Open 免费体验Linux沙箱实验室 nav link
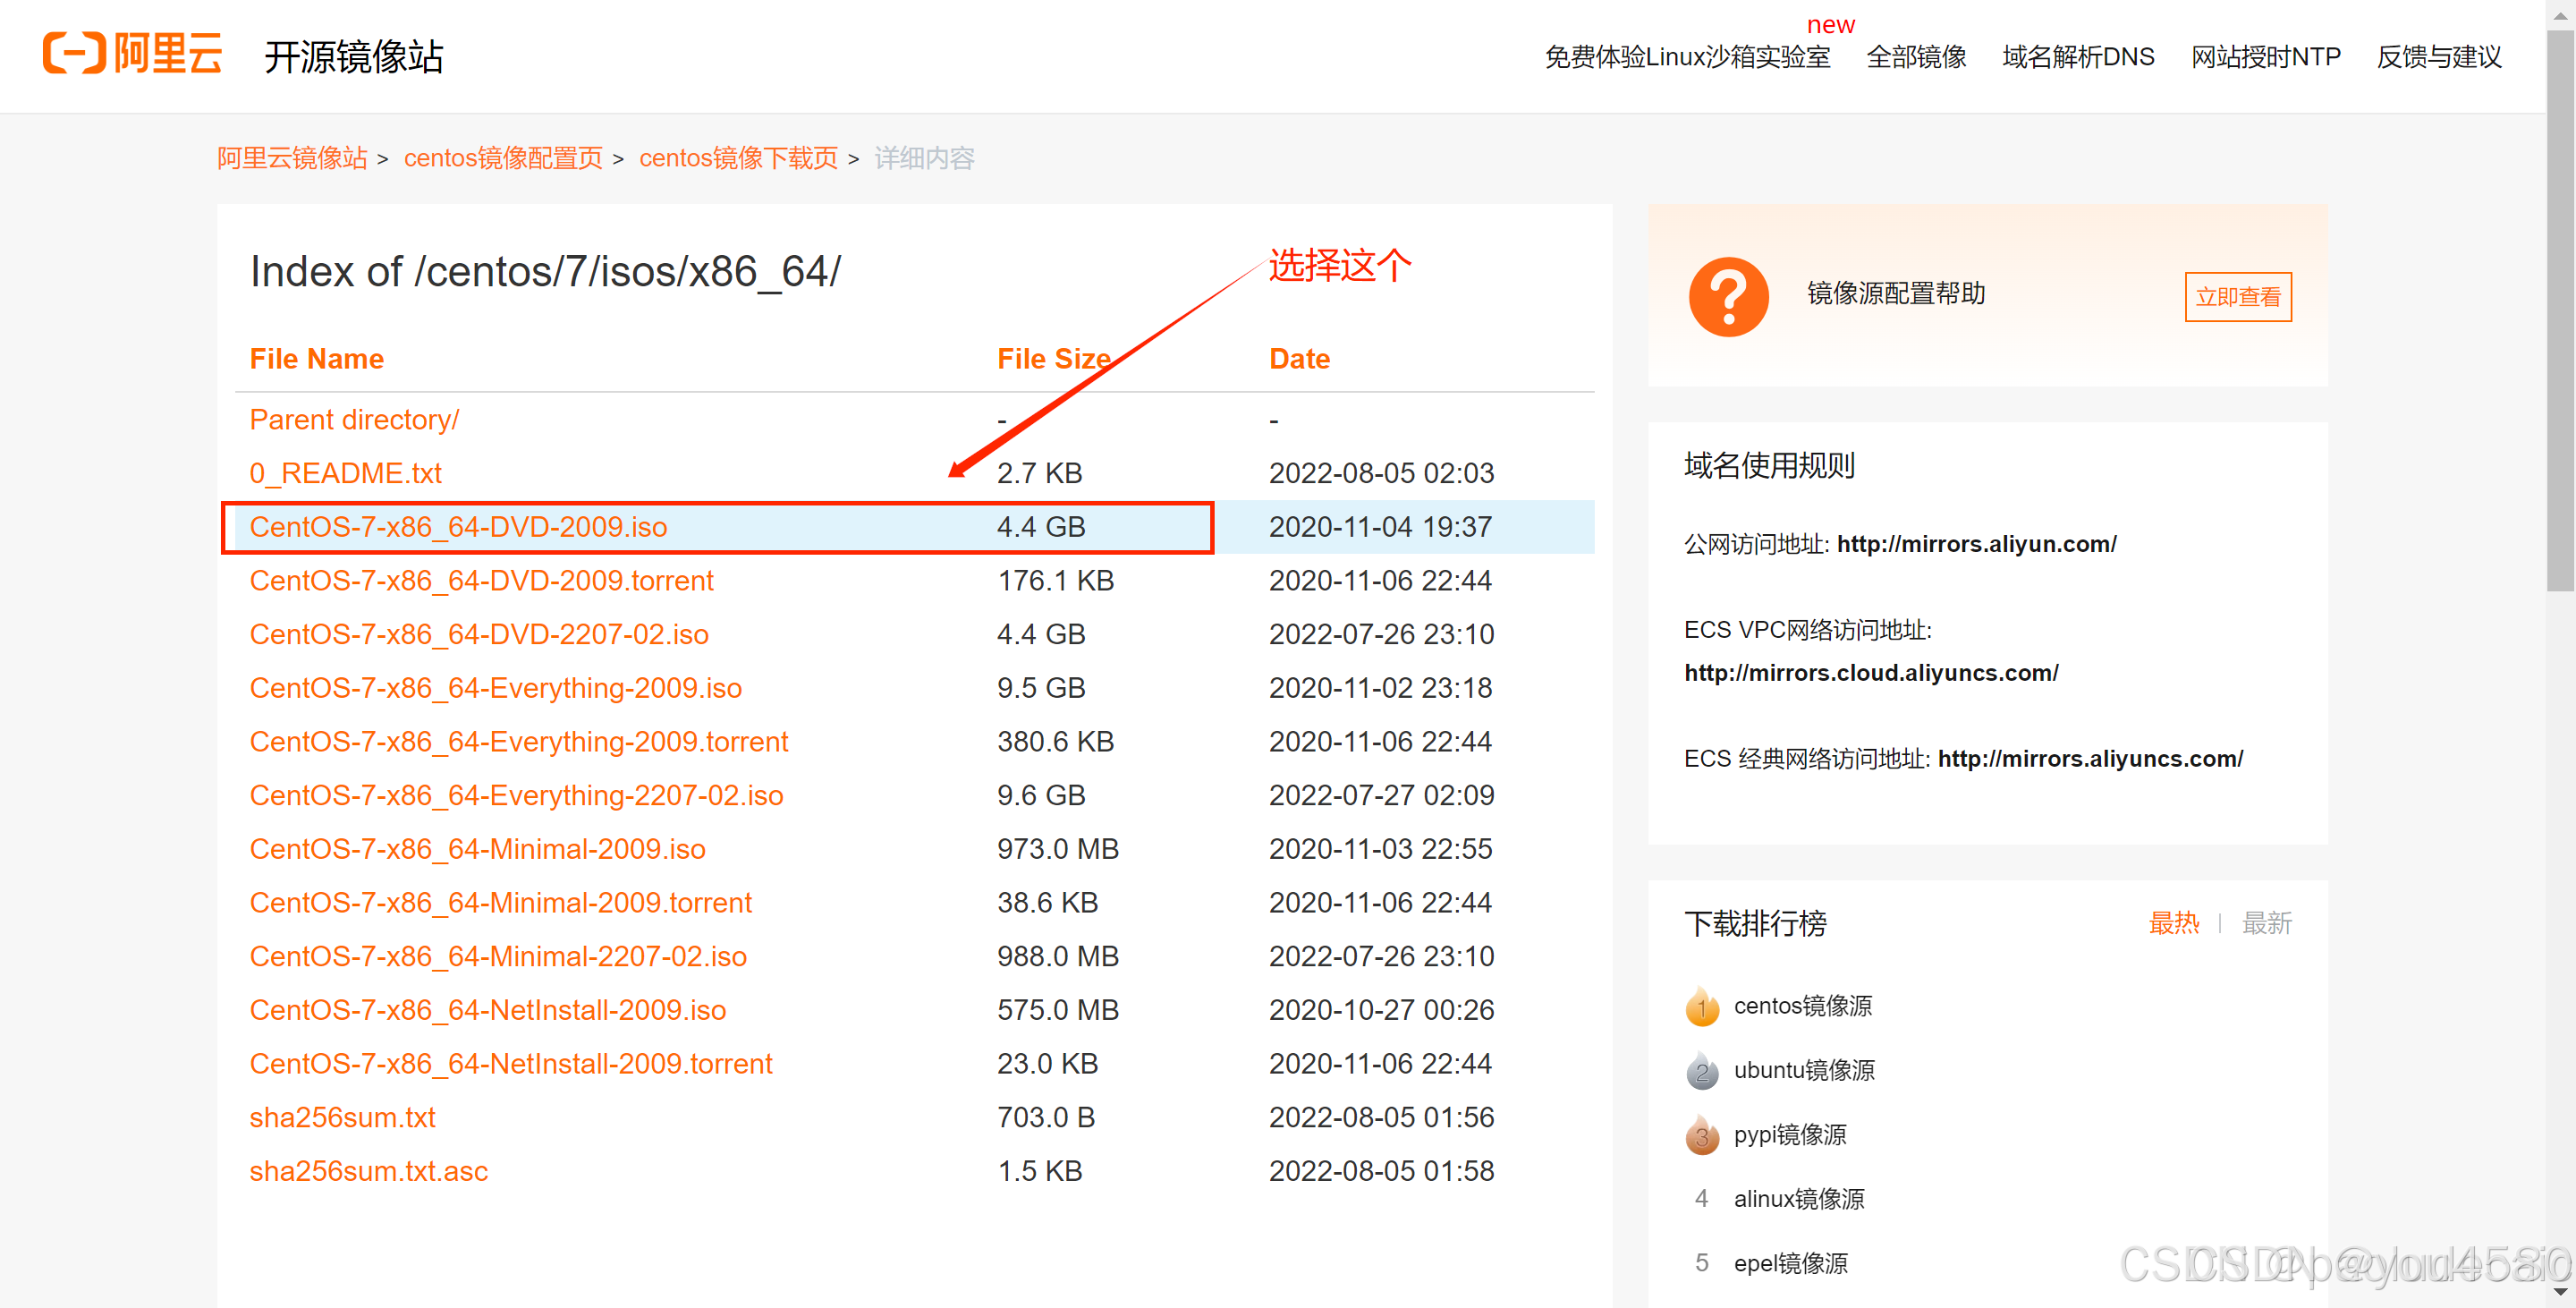This screenshot has height=1308, width=2576. pos(1687,57)
